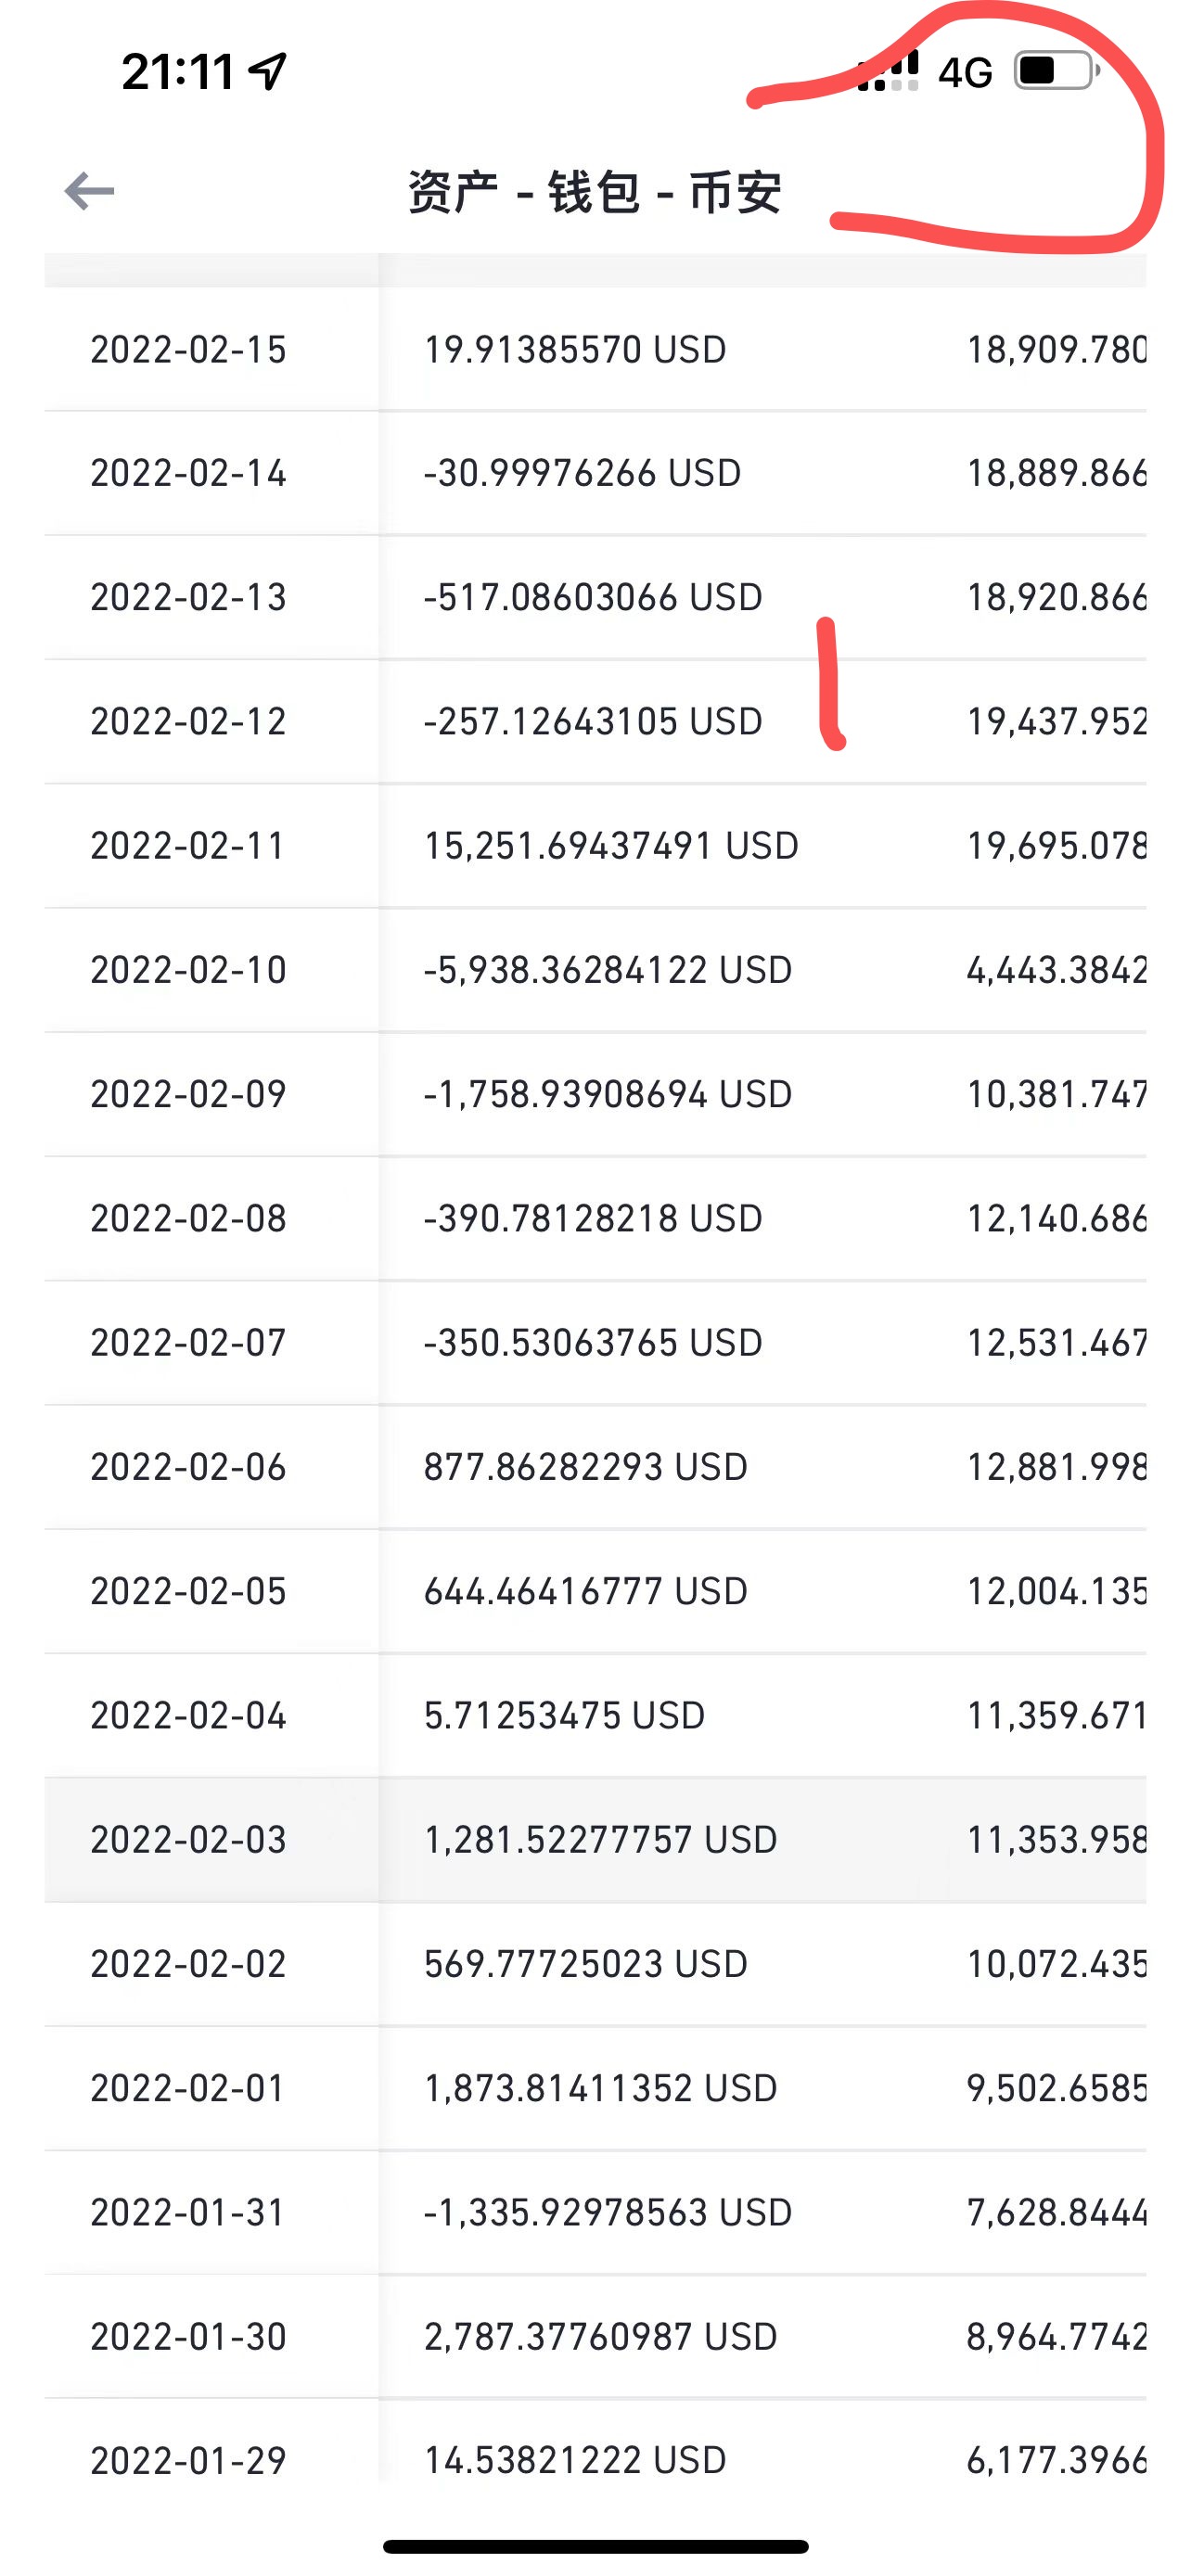Open the 2022-02-10 record
1191x2576 pixels.
tap(595, 970)
